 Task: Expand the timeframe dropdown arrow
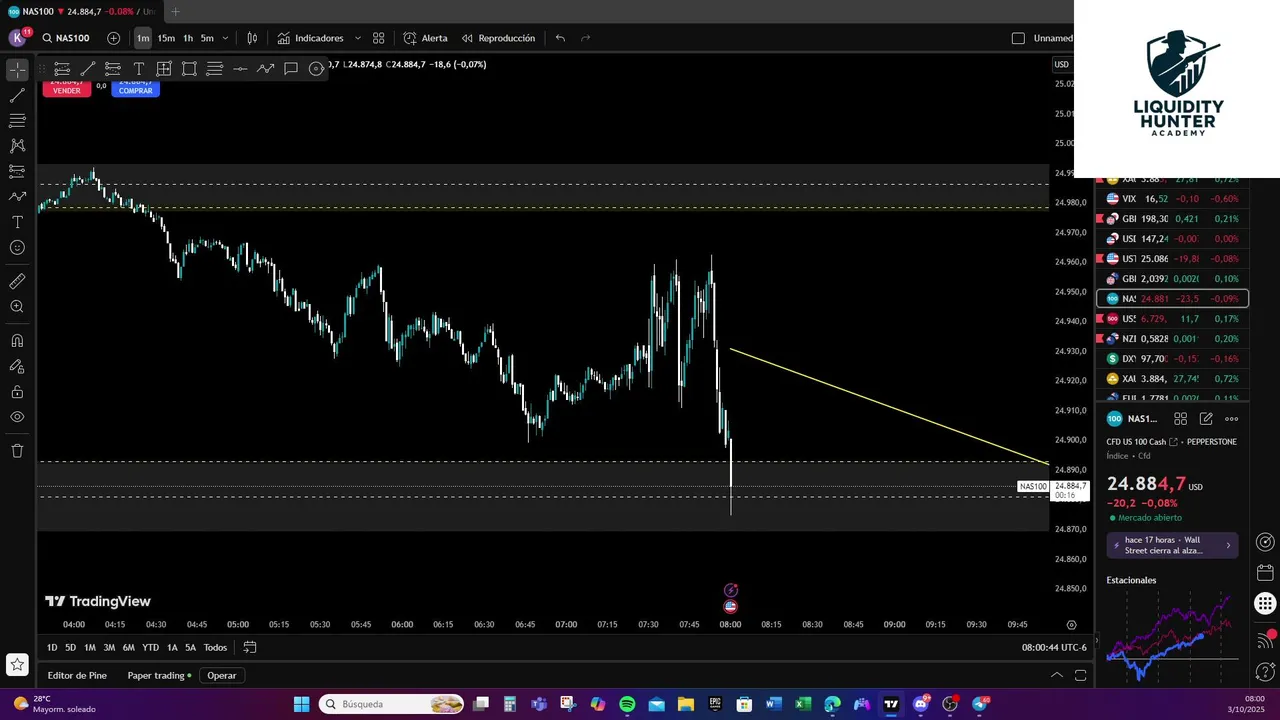pos(225,38)
